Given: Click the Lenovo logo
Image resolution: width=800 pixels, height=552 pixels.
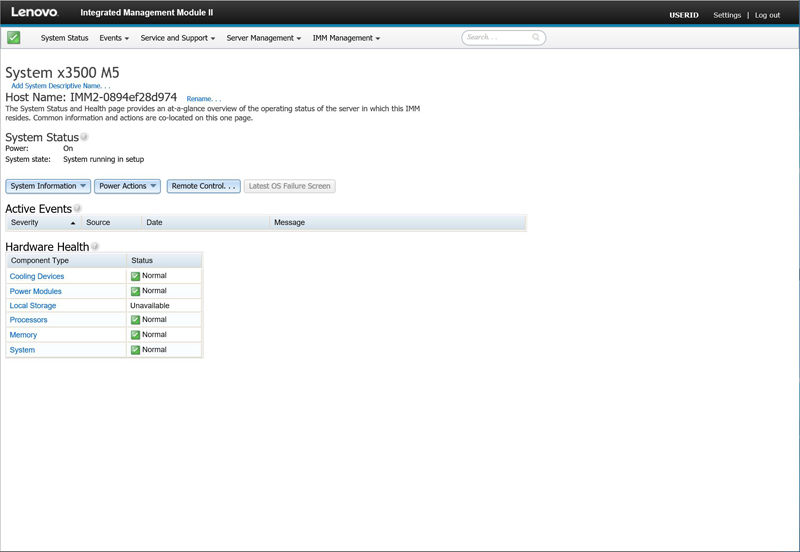Looking at the screenshot, I should pos(35,12).
